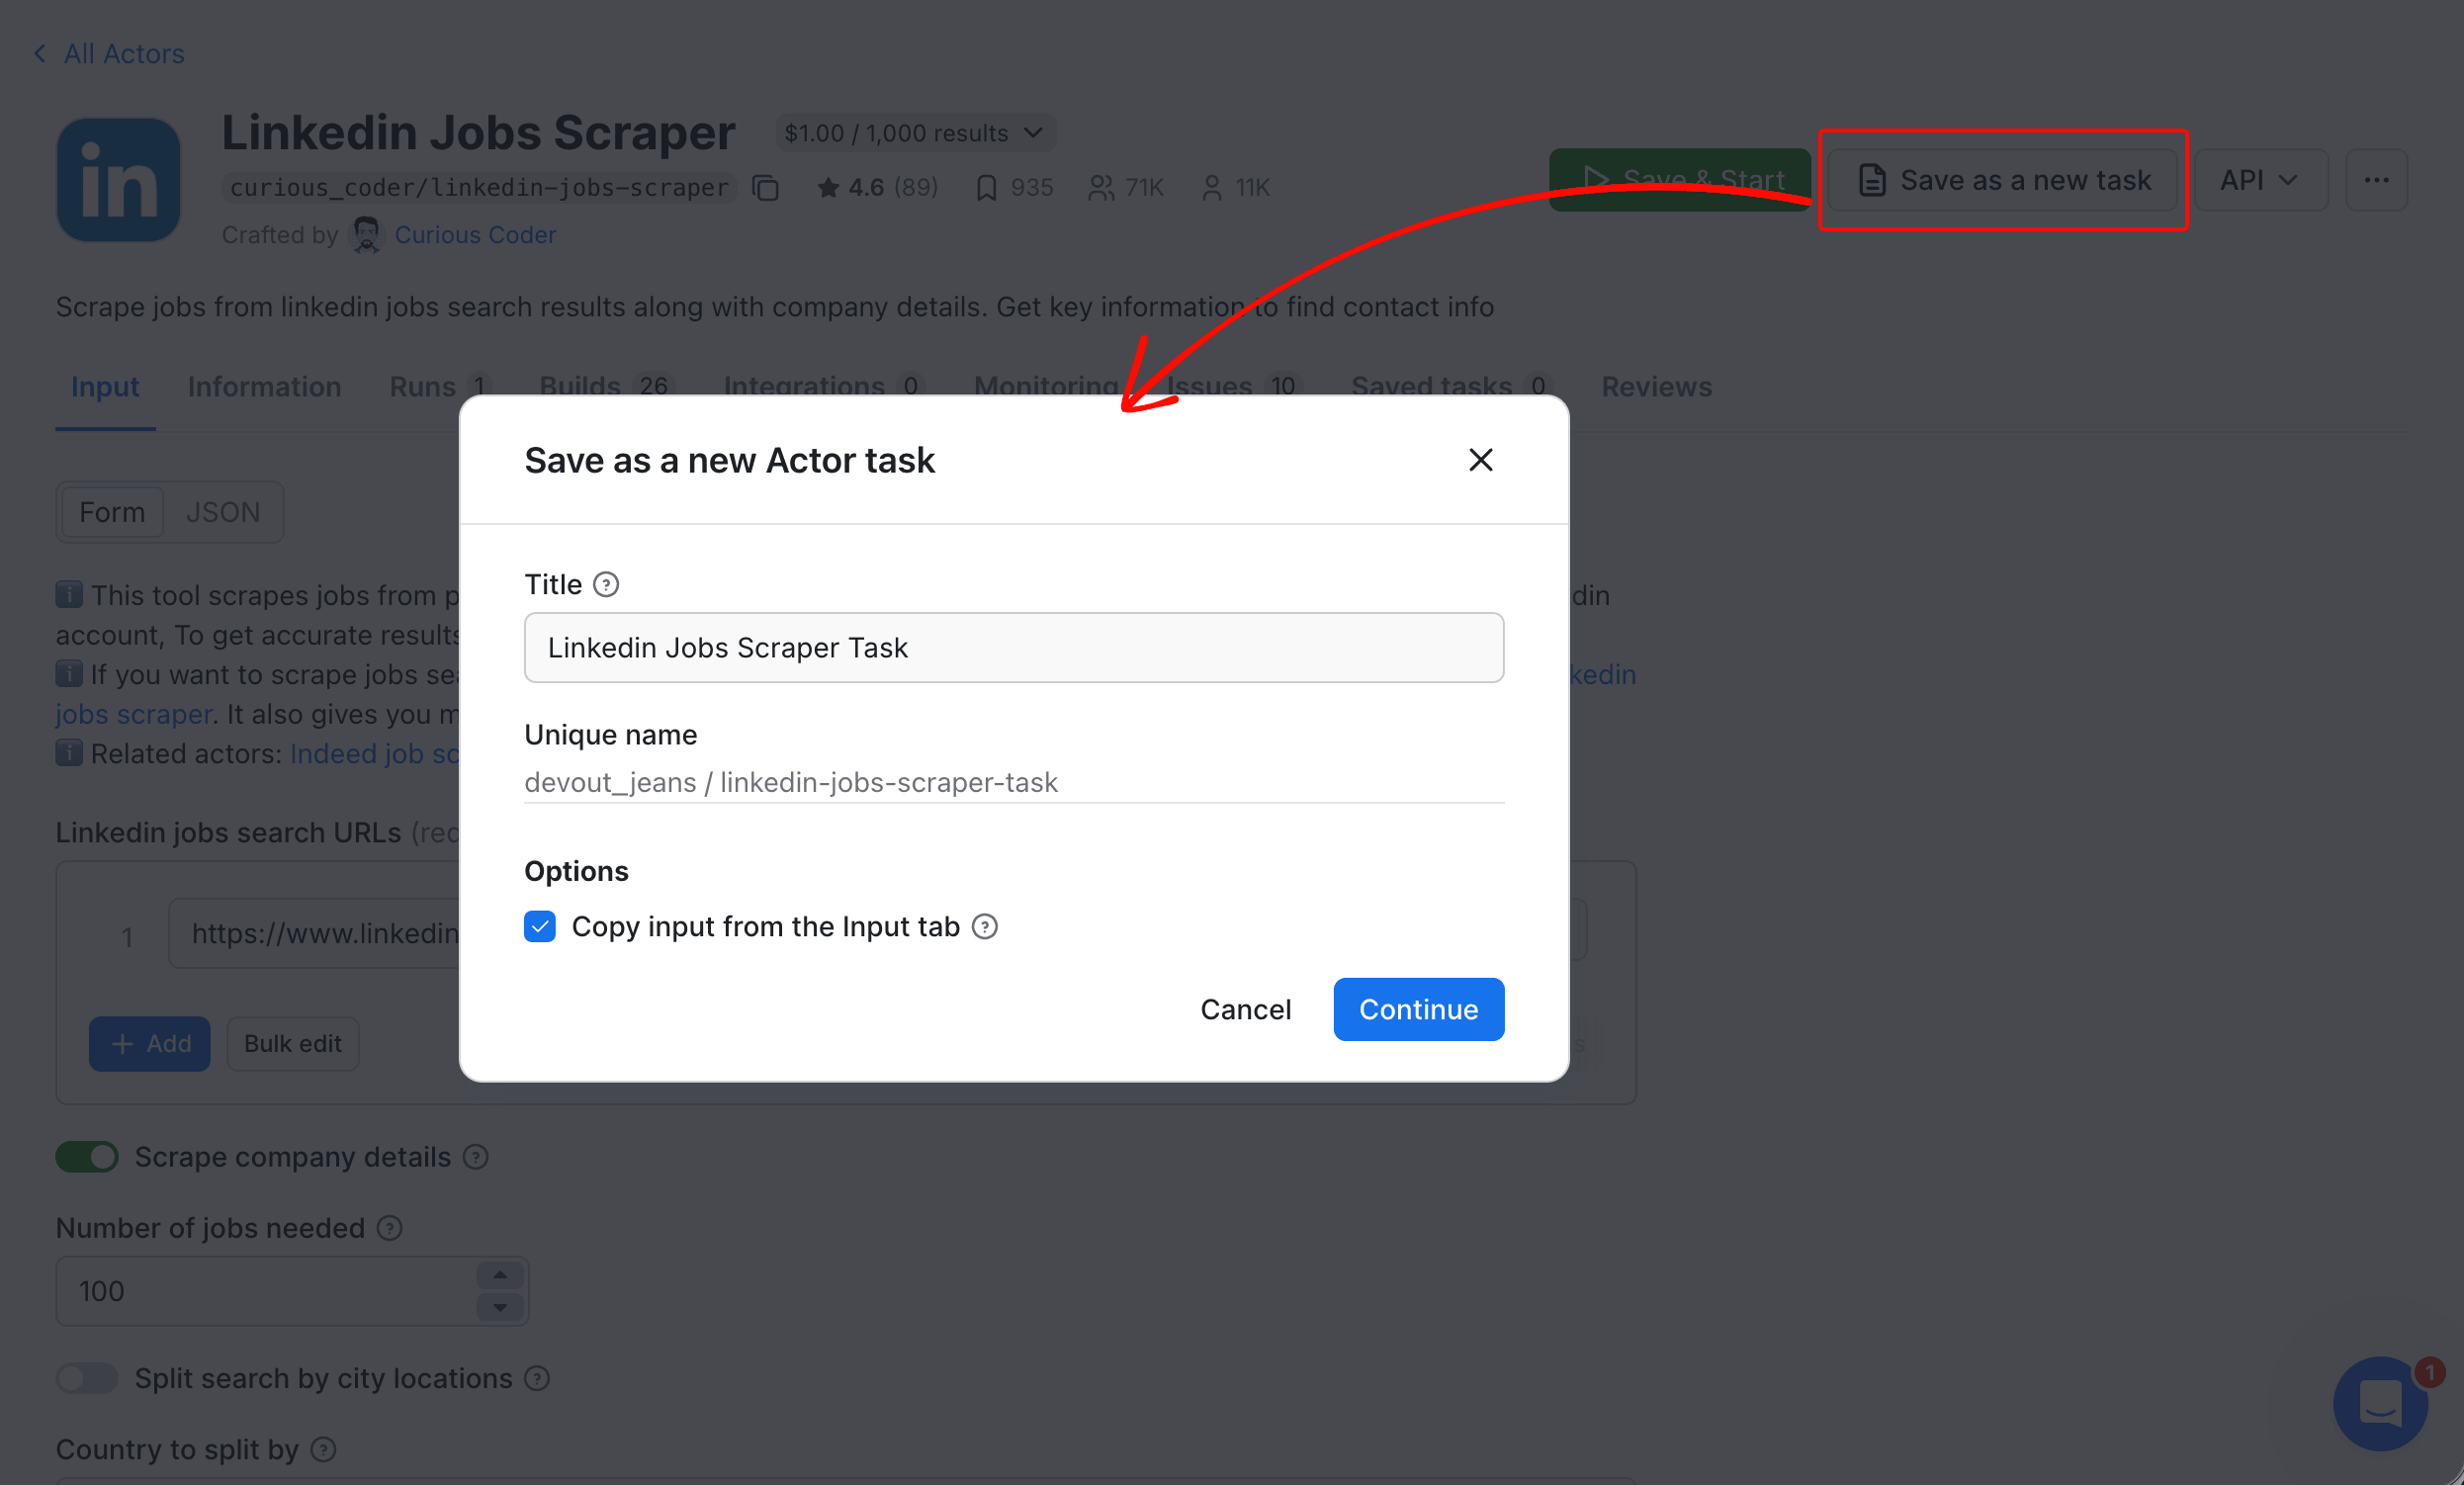2464x1485 pixels.
Task: Open the $1.00 / 1,000 results pricing dropdown
Action: coord(915,133)
